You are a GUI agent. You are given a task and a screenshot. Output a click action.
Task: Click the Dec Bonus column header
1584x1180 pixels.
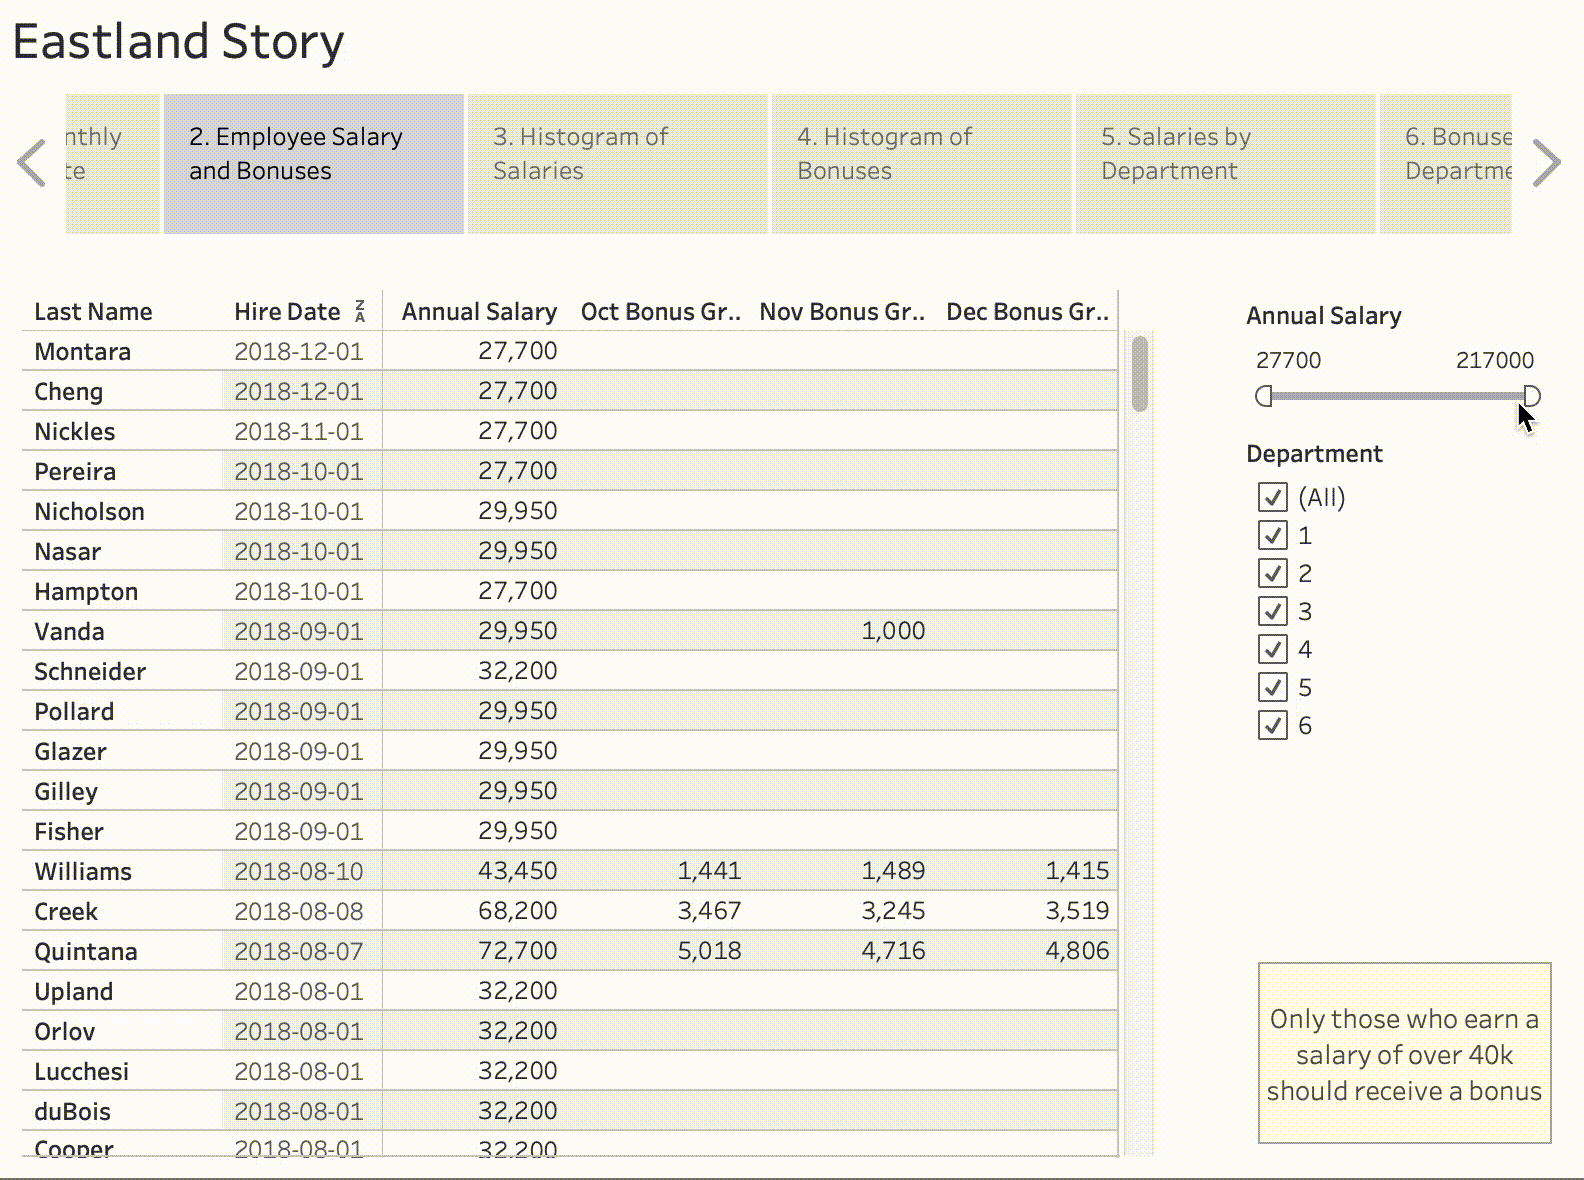pos(1028,312)
